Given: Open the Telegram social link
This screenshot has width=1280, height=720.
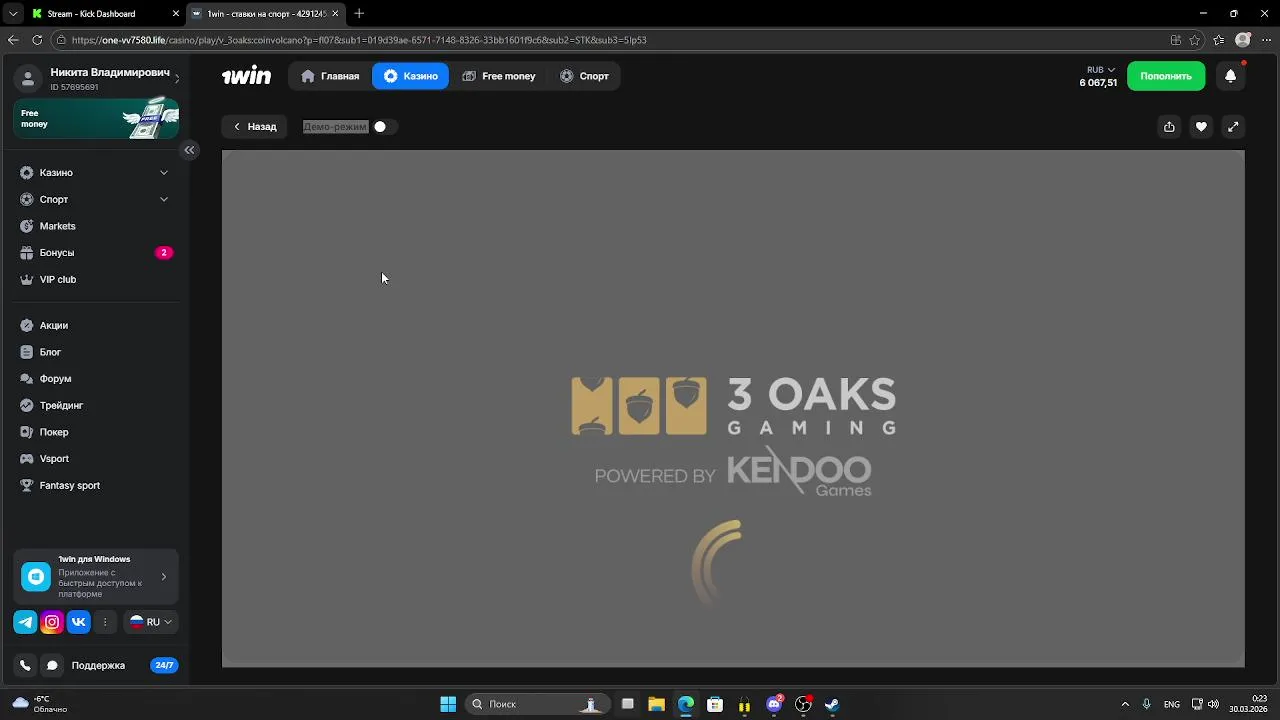Looking at the screenshot, I should coord(25,622).
